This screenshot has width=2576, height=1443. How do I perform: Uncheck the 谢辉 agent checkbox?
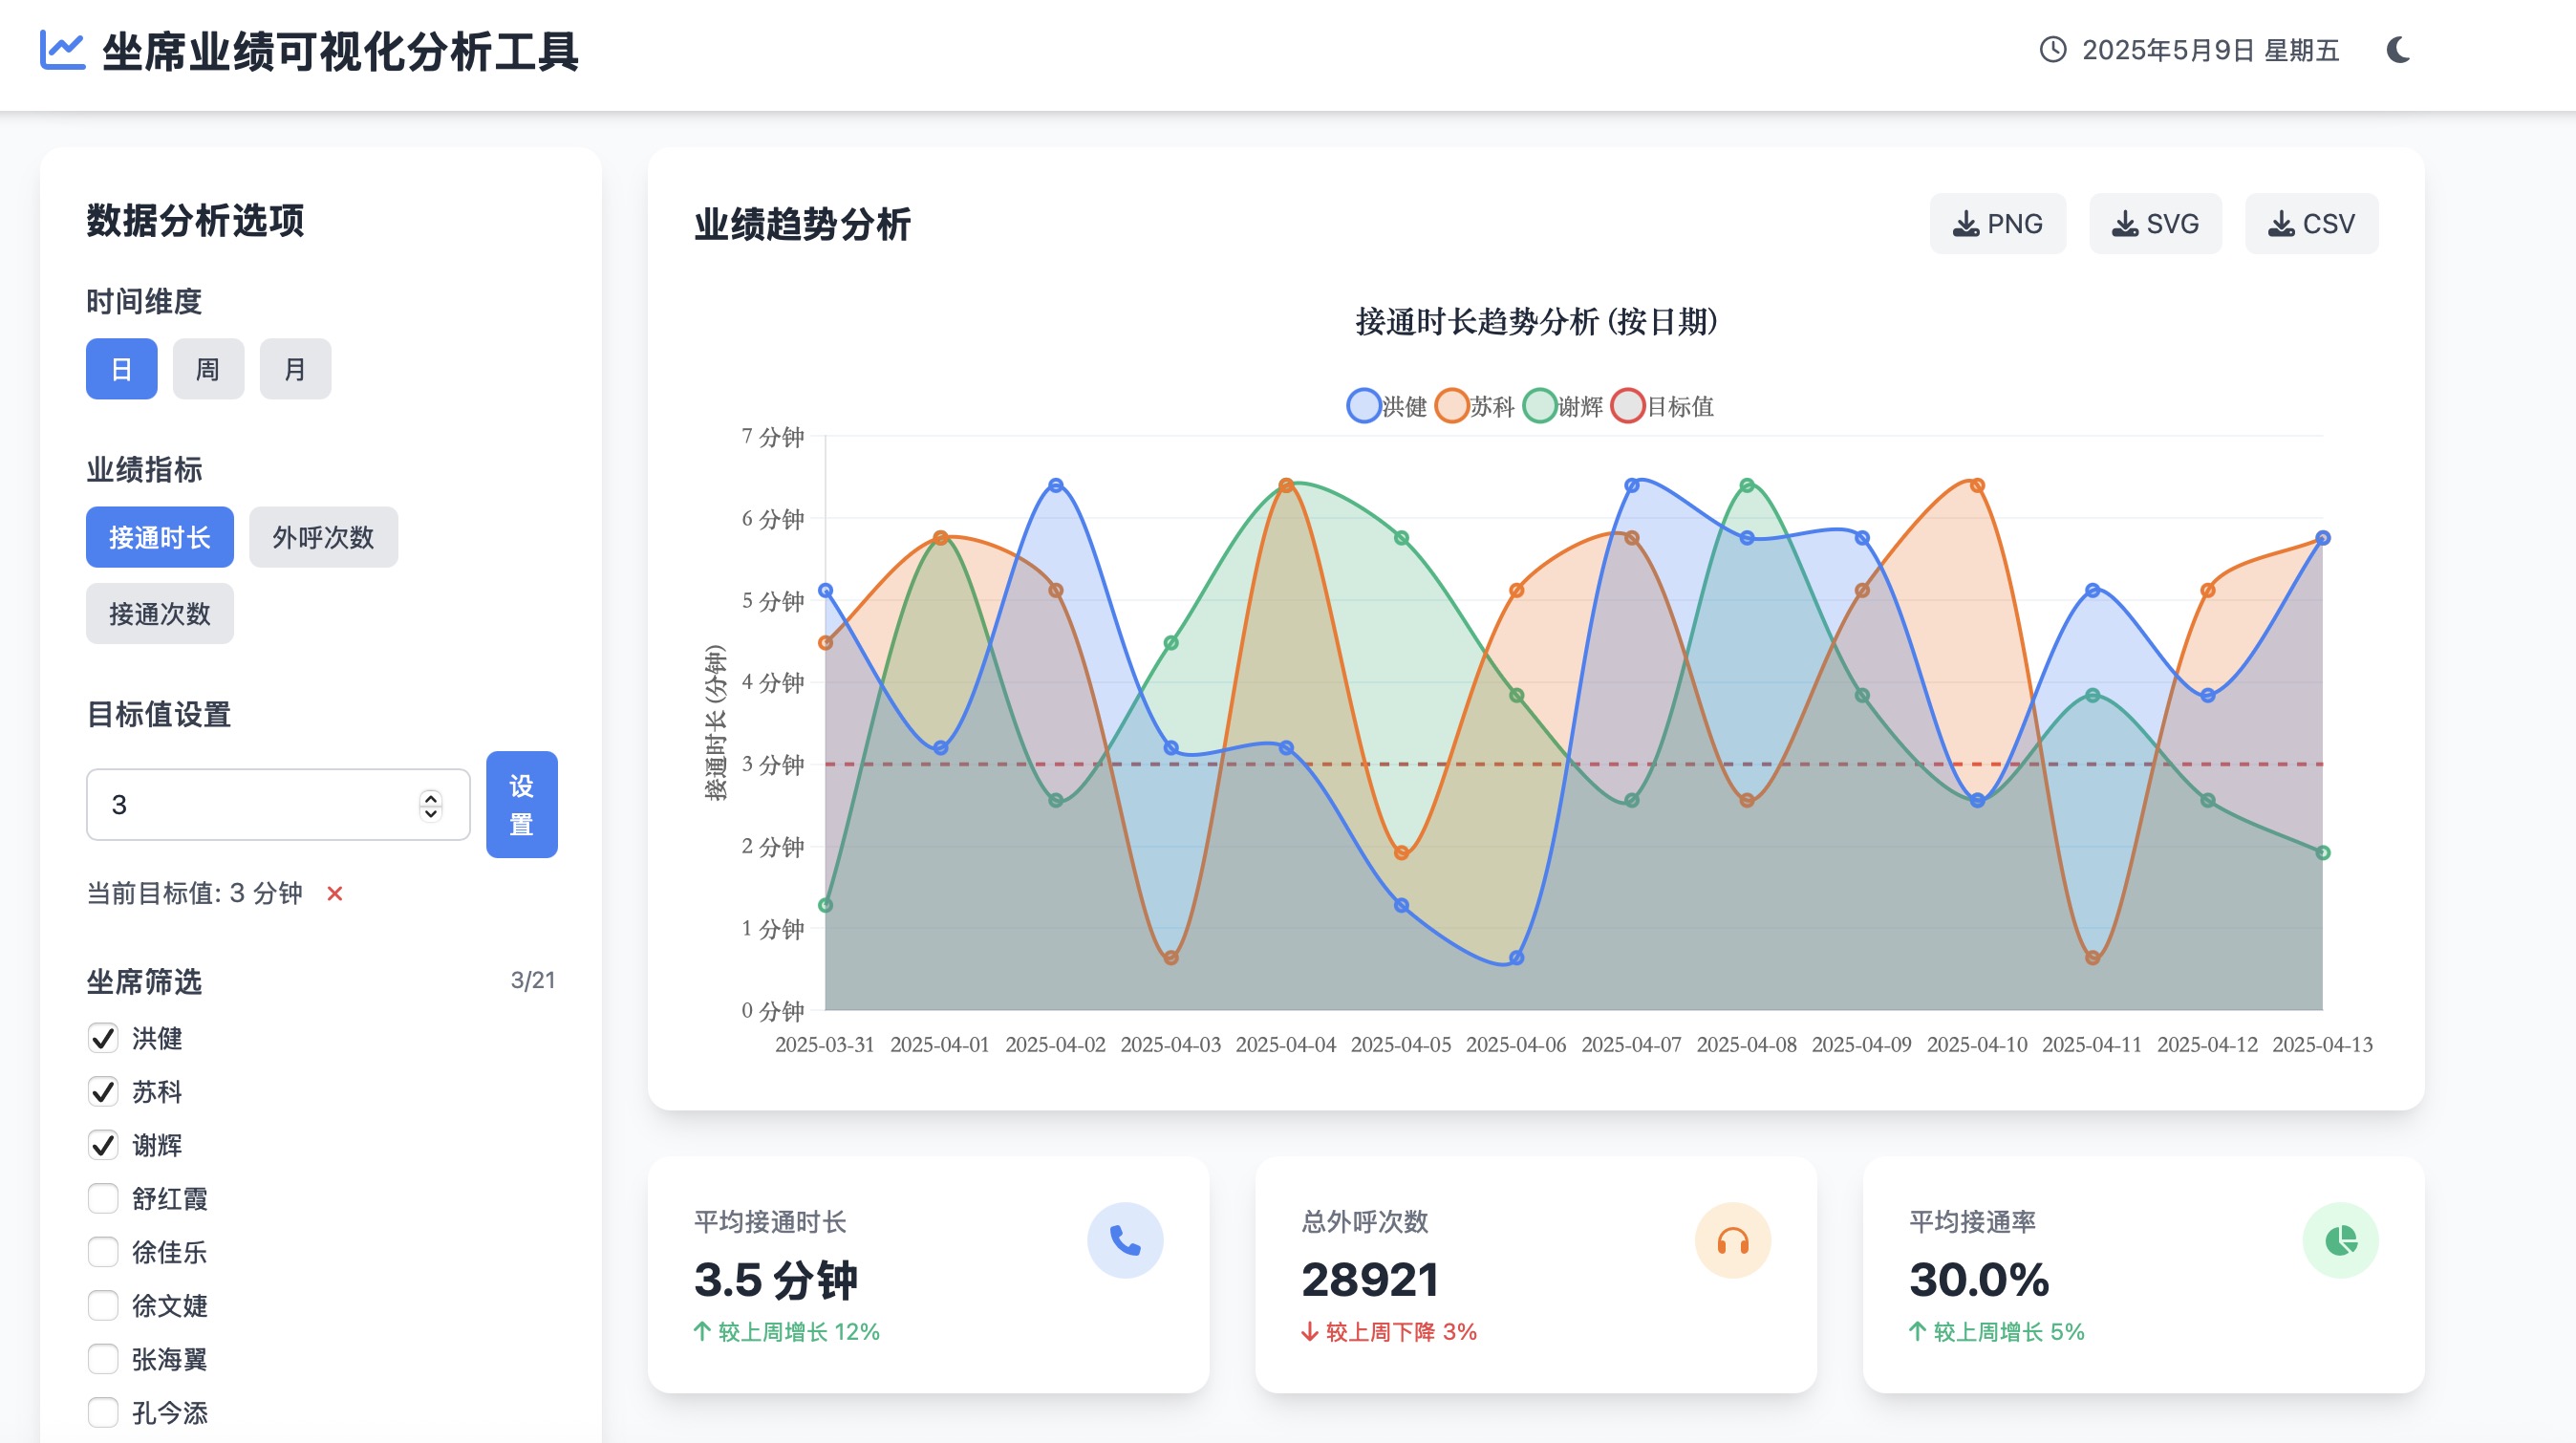point(103,1145)
